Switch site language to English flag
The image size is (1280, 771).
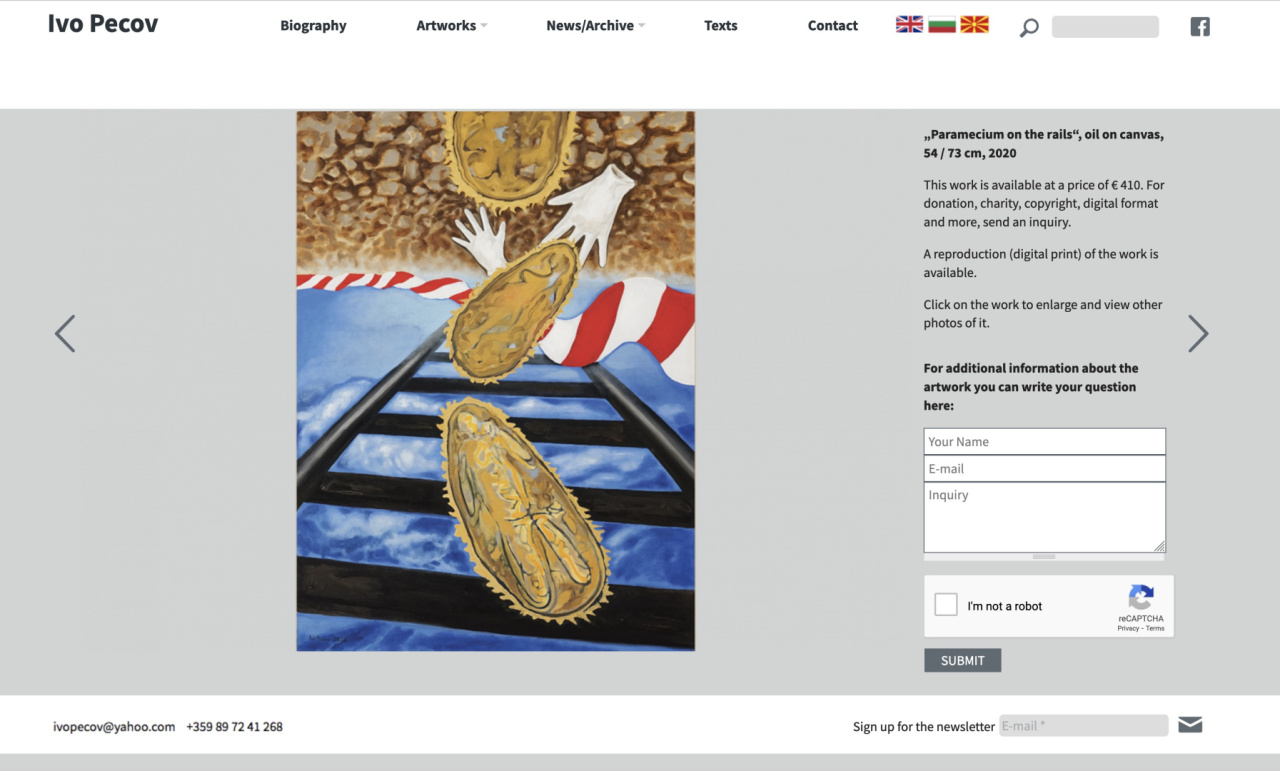909,25
